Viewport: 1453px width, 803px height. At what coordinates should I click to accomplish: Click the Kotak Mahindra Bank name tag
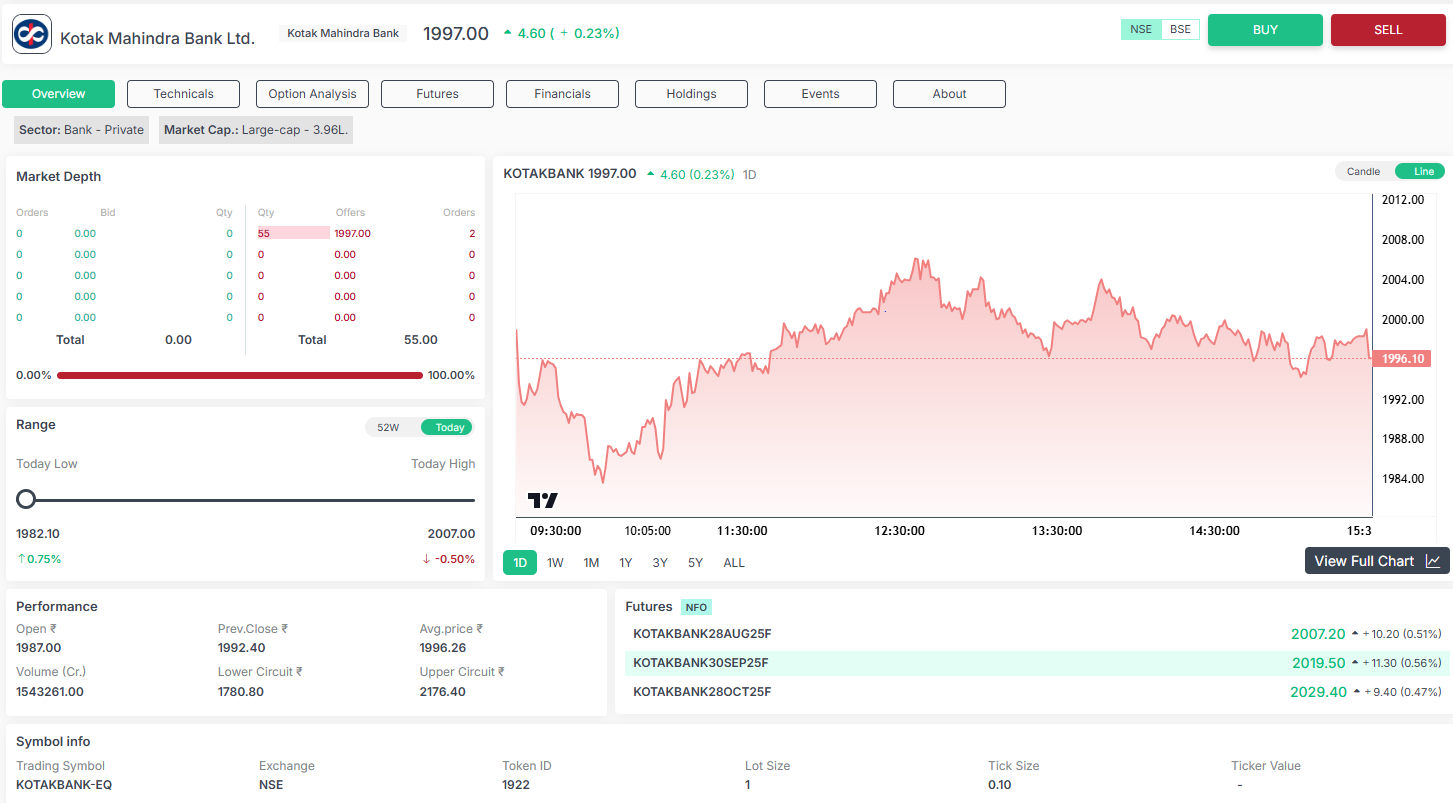343,33
